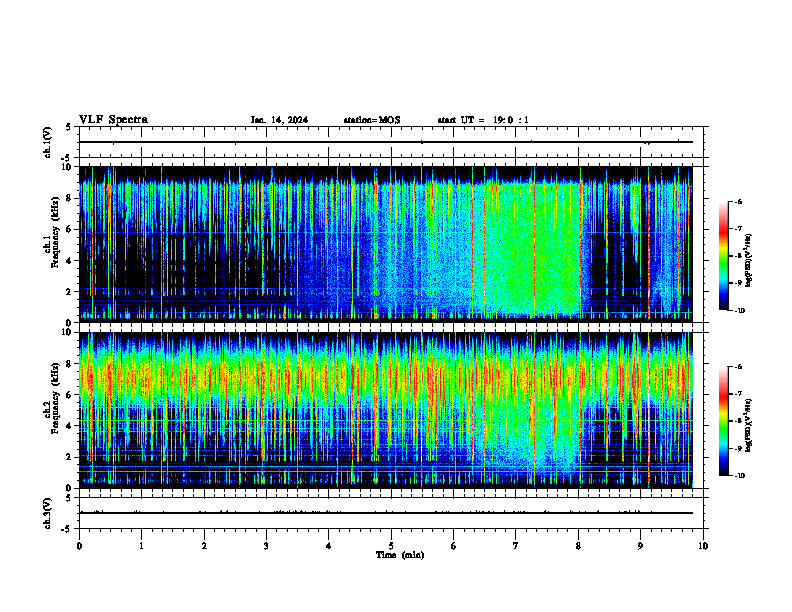Click the 'Time (min)' axis label
Screen dimensions: 792x612
click(400, 555)
